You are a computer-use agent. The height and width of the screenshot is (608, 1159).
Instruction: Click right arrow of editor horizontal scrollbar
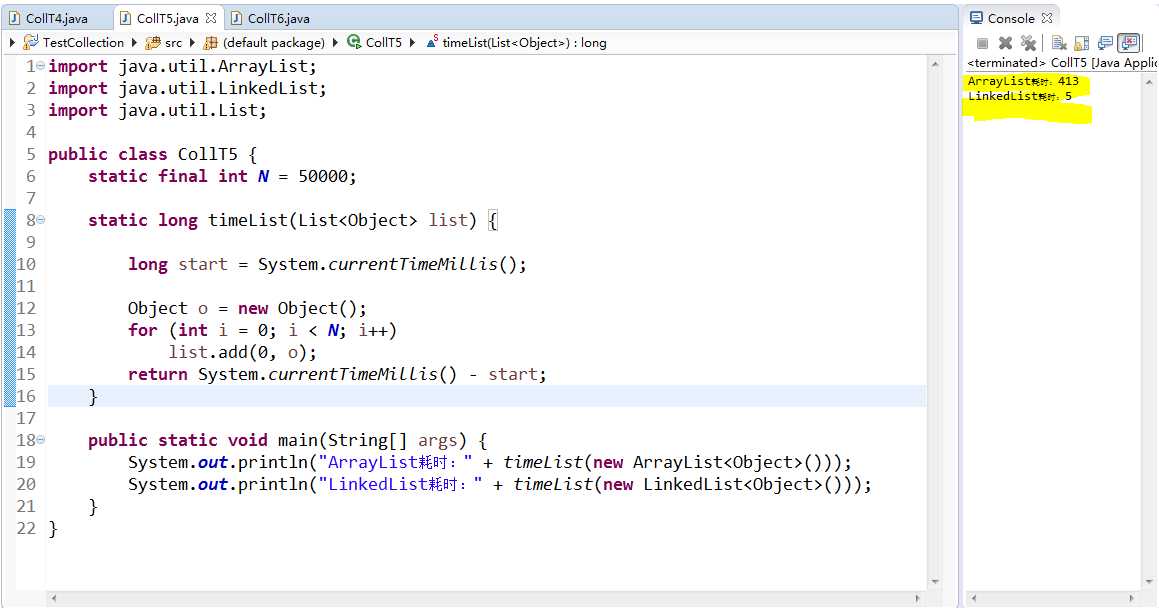917,598
